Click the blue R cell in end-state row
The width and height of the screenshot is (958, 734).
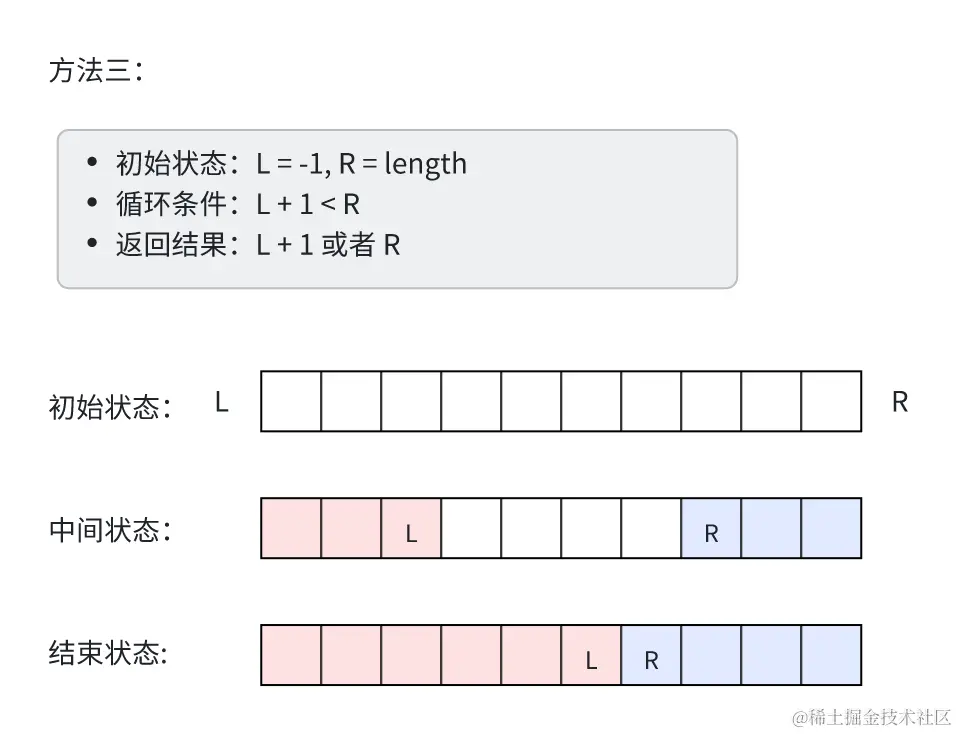click(651, 655)
